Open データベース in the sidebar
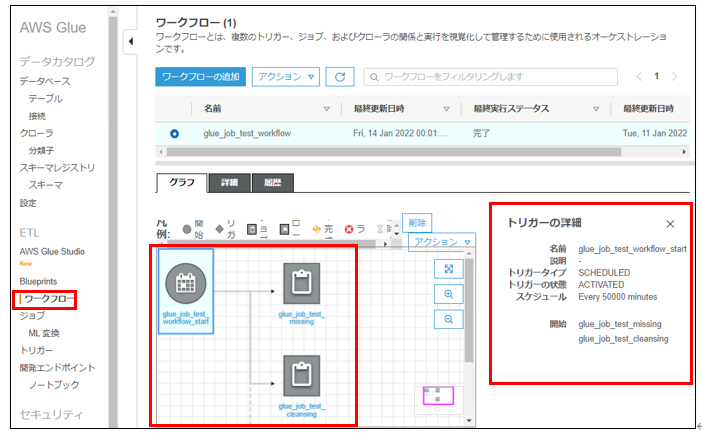The image size is (702, 433). click(45, 81)
